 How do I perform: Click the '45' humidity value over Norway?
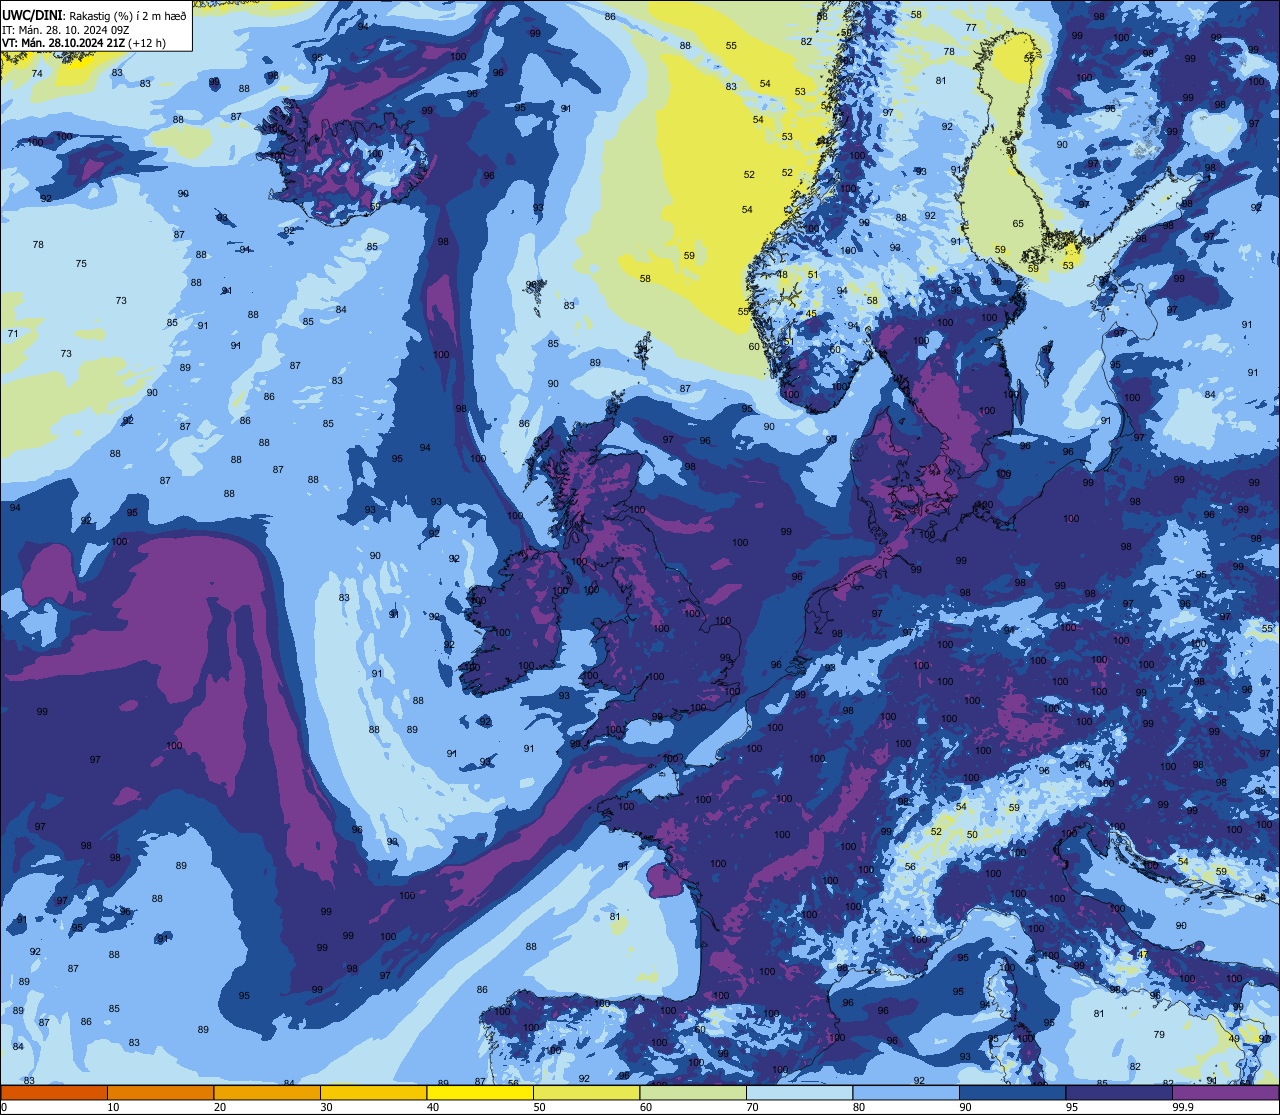(811, 314)
